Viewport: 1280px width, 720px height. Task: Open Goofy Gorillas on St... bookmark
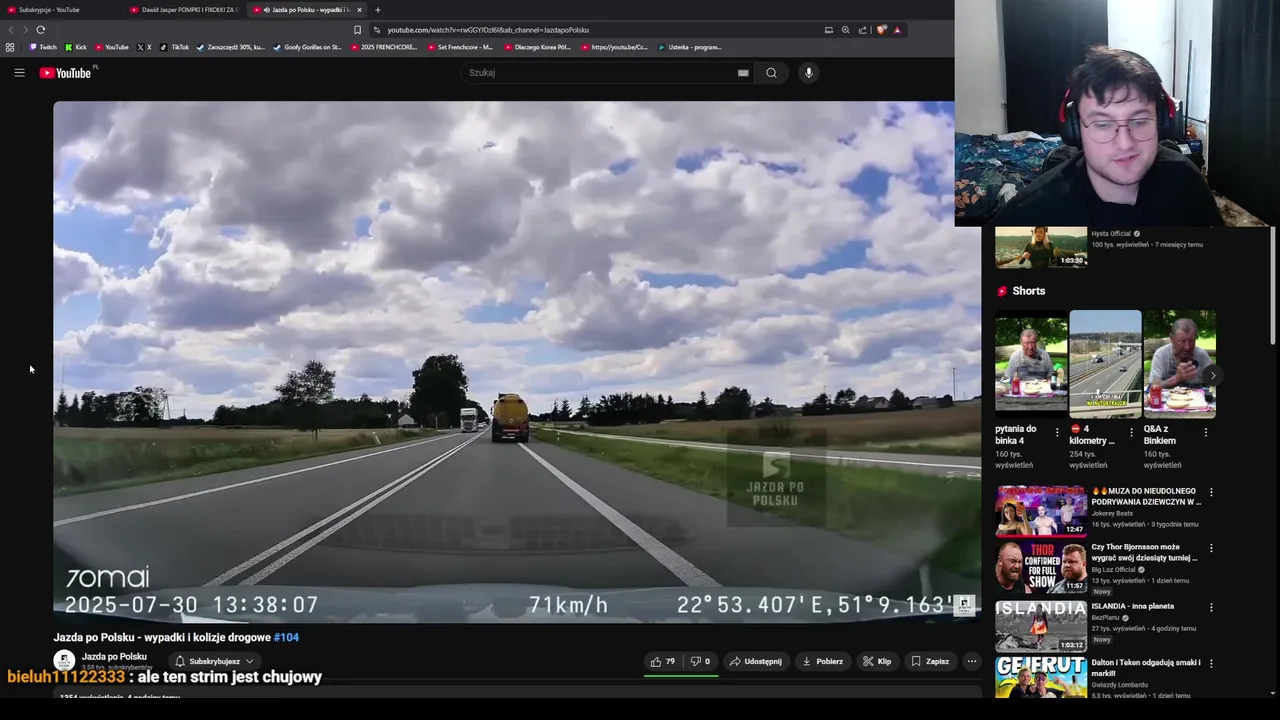[308, 47]
